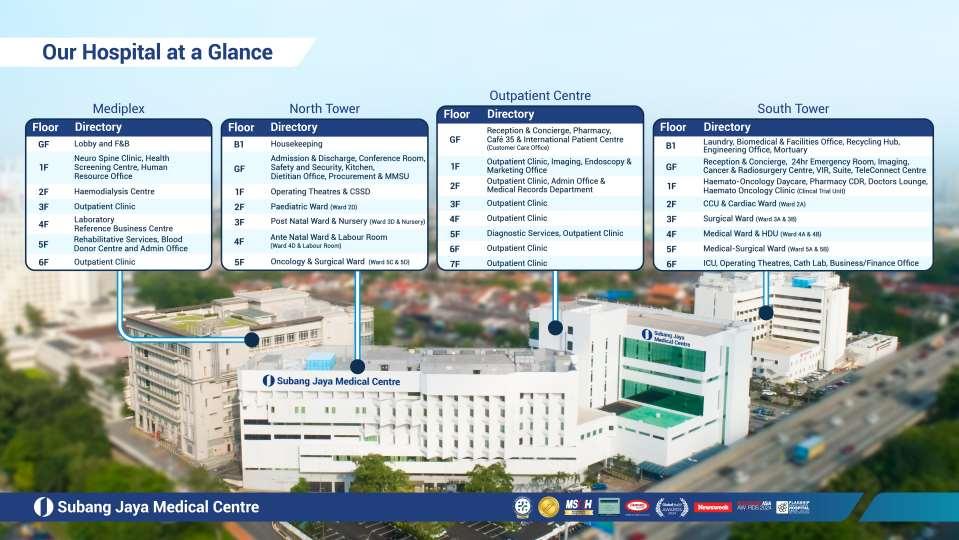Click 'Admission & Discharge, Conference Room' North Tower entry
Image resolution: width=959 pixels, height=540 pixels.
coord(347,167)
